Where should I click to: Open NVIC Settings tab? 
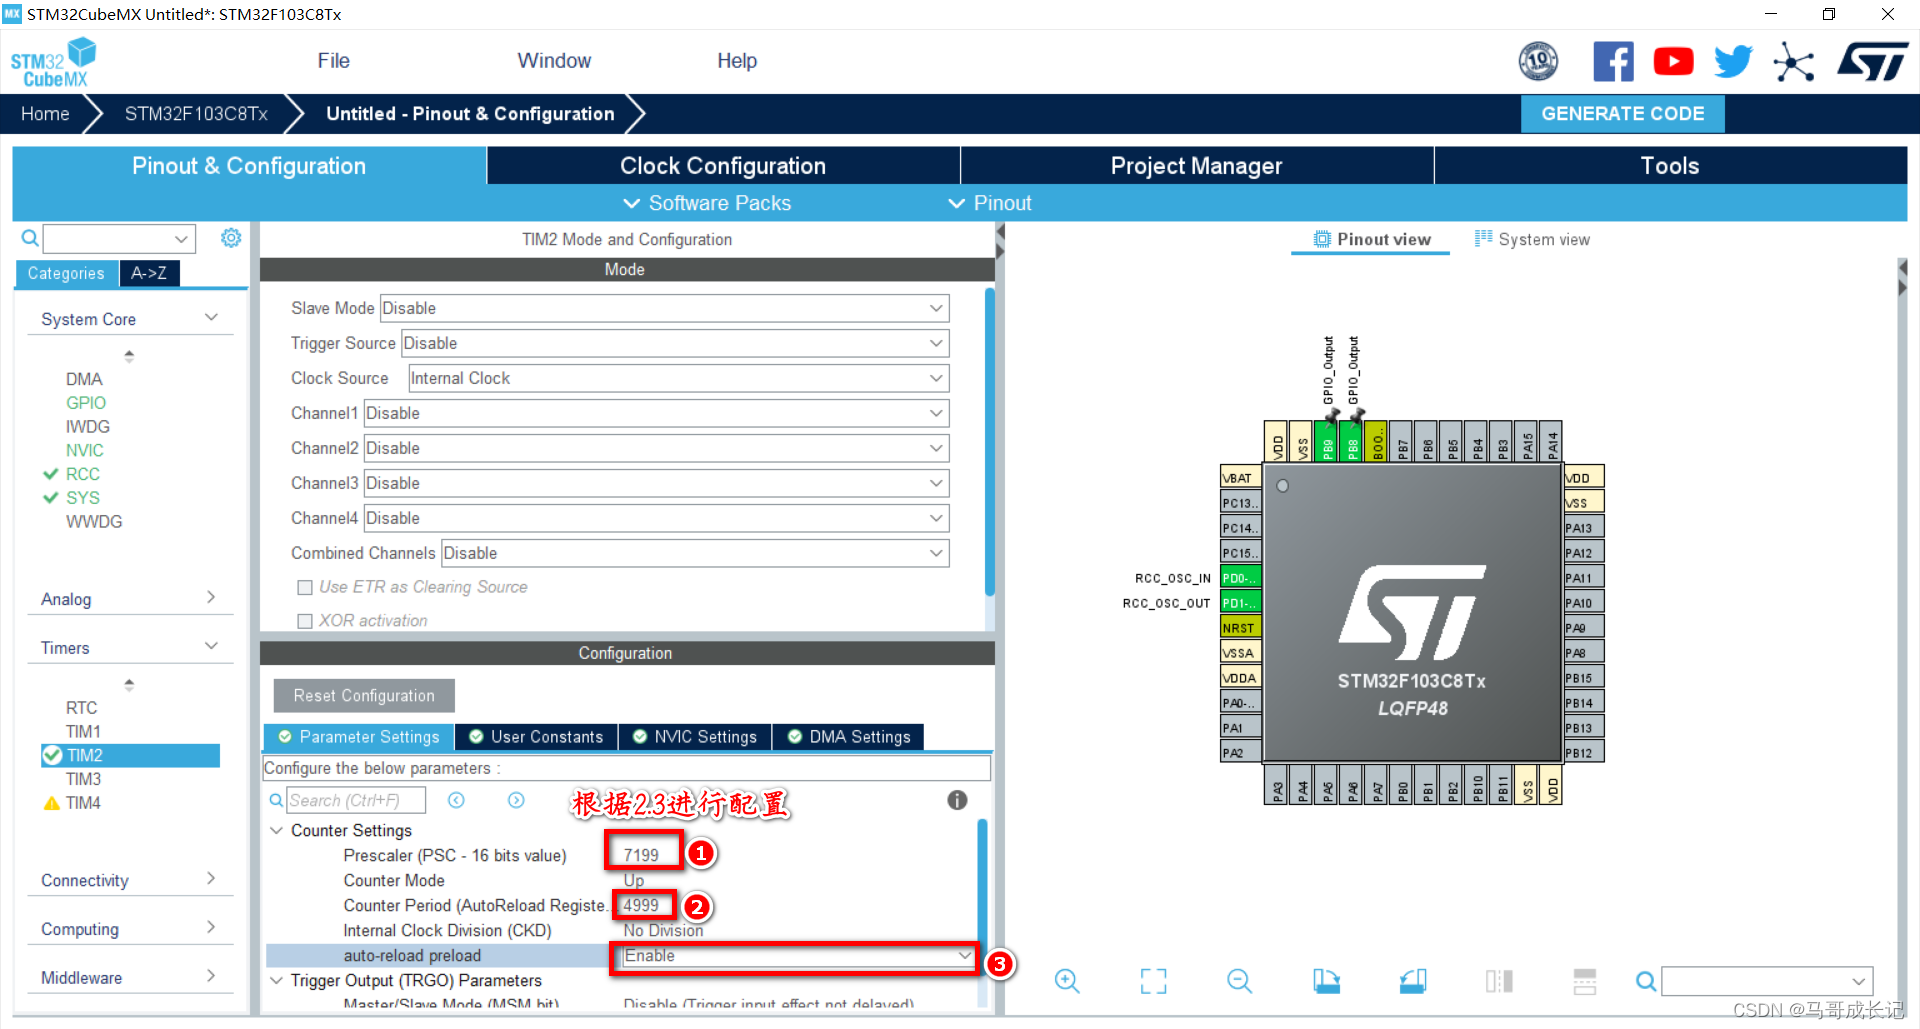(695, 737)
